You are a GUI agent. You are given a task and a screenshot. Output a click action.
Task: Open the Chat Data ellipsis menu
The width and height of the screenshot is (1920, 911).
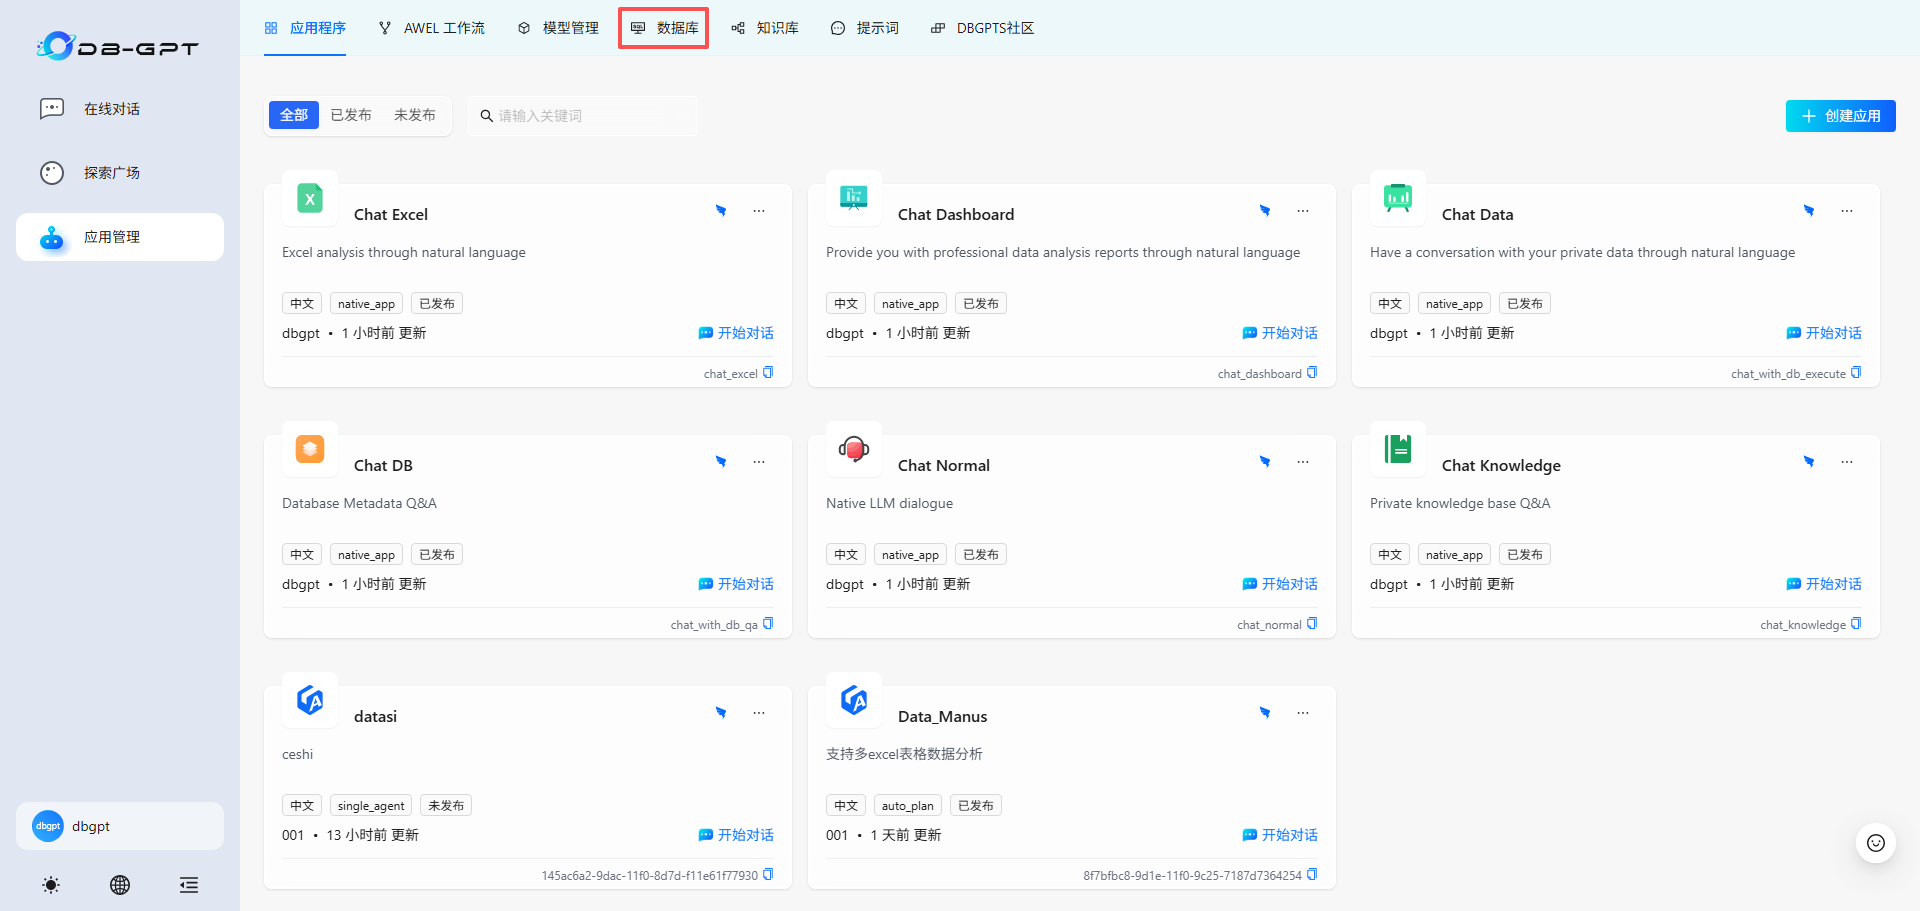[1846, 211]
